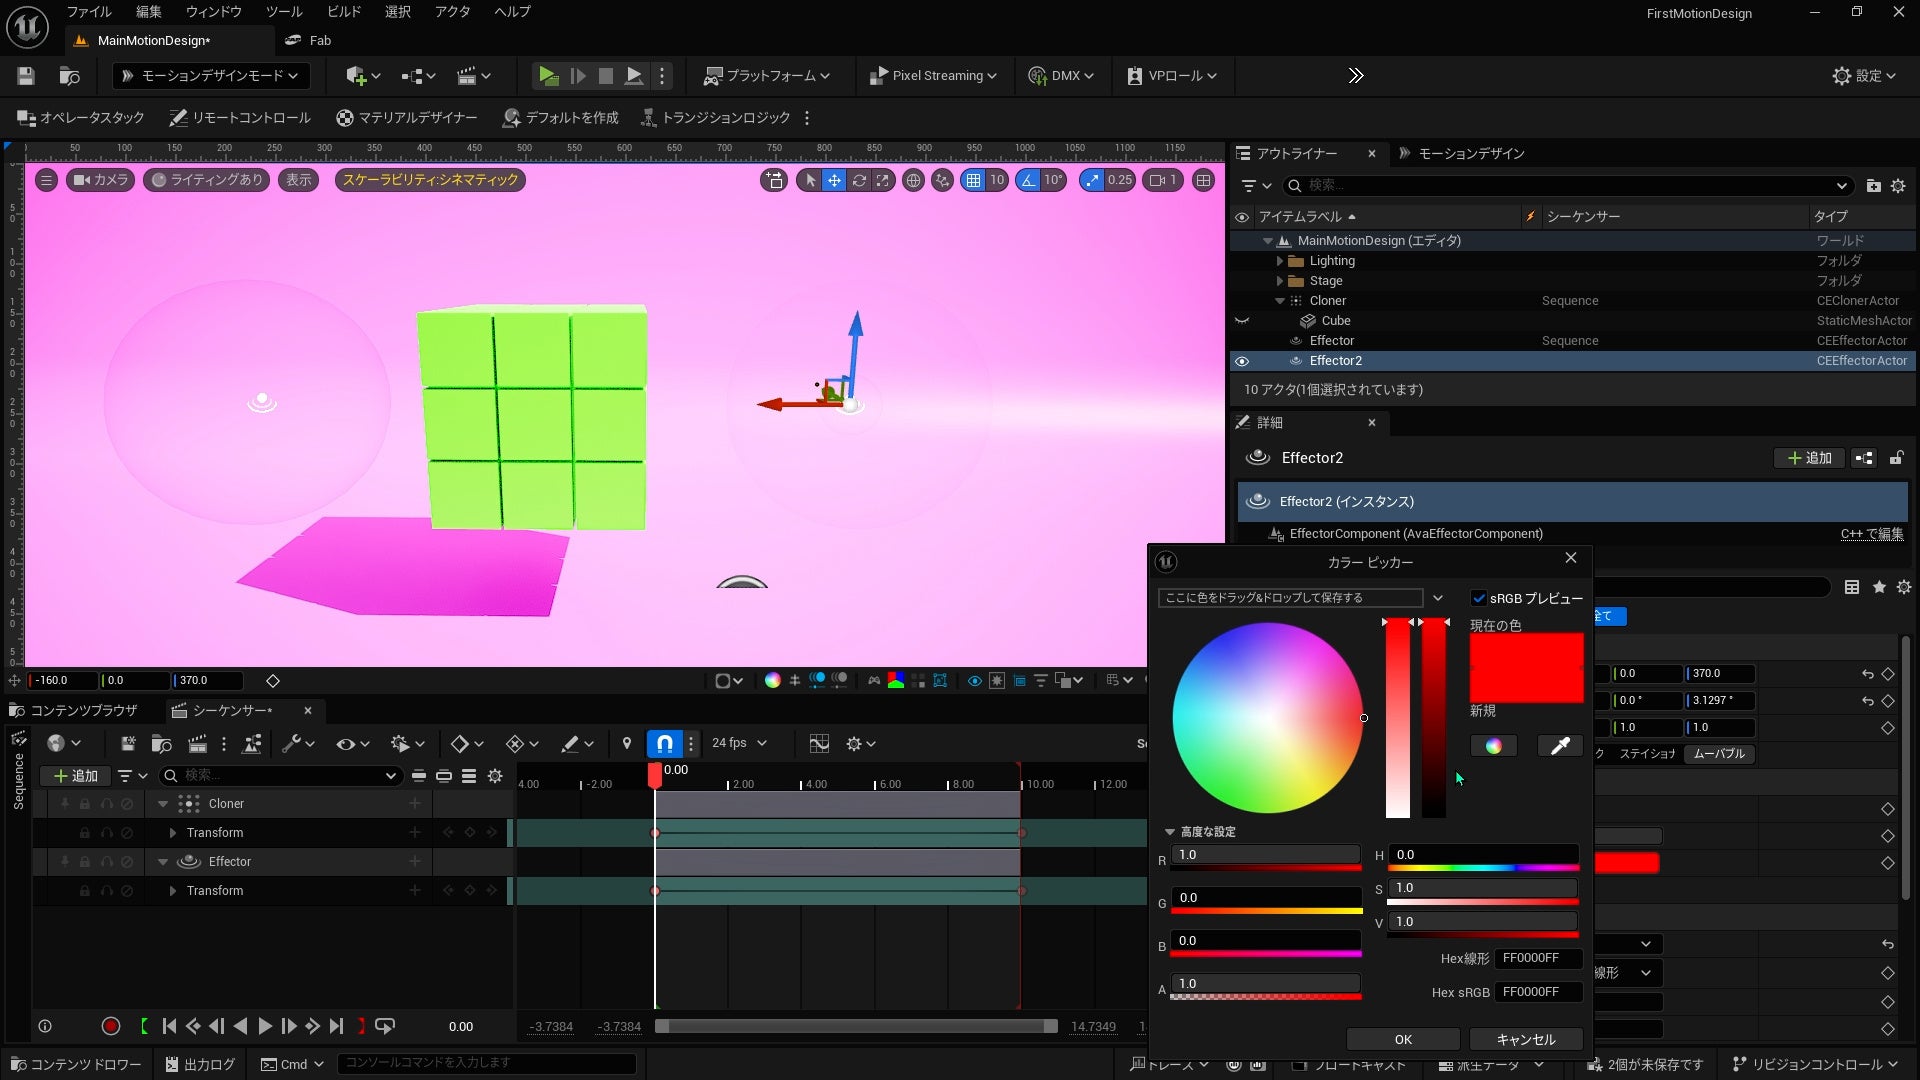Viewport: 1920px width, 1080px height.
Task: Click Cancel in the color picker
Action: [x=1525, y=1039]
